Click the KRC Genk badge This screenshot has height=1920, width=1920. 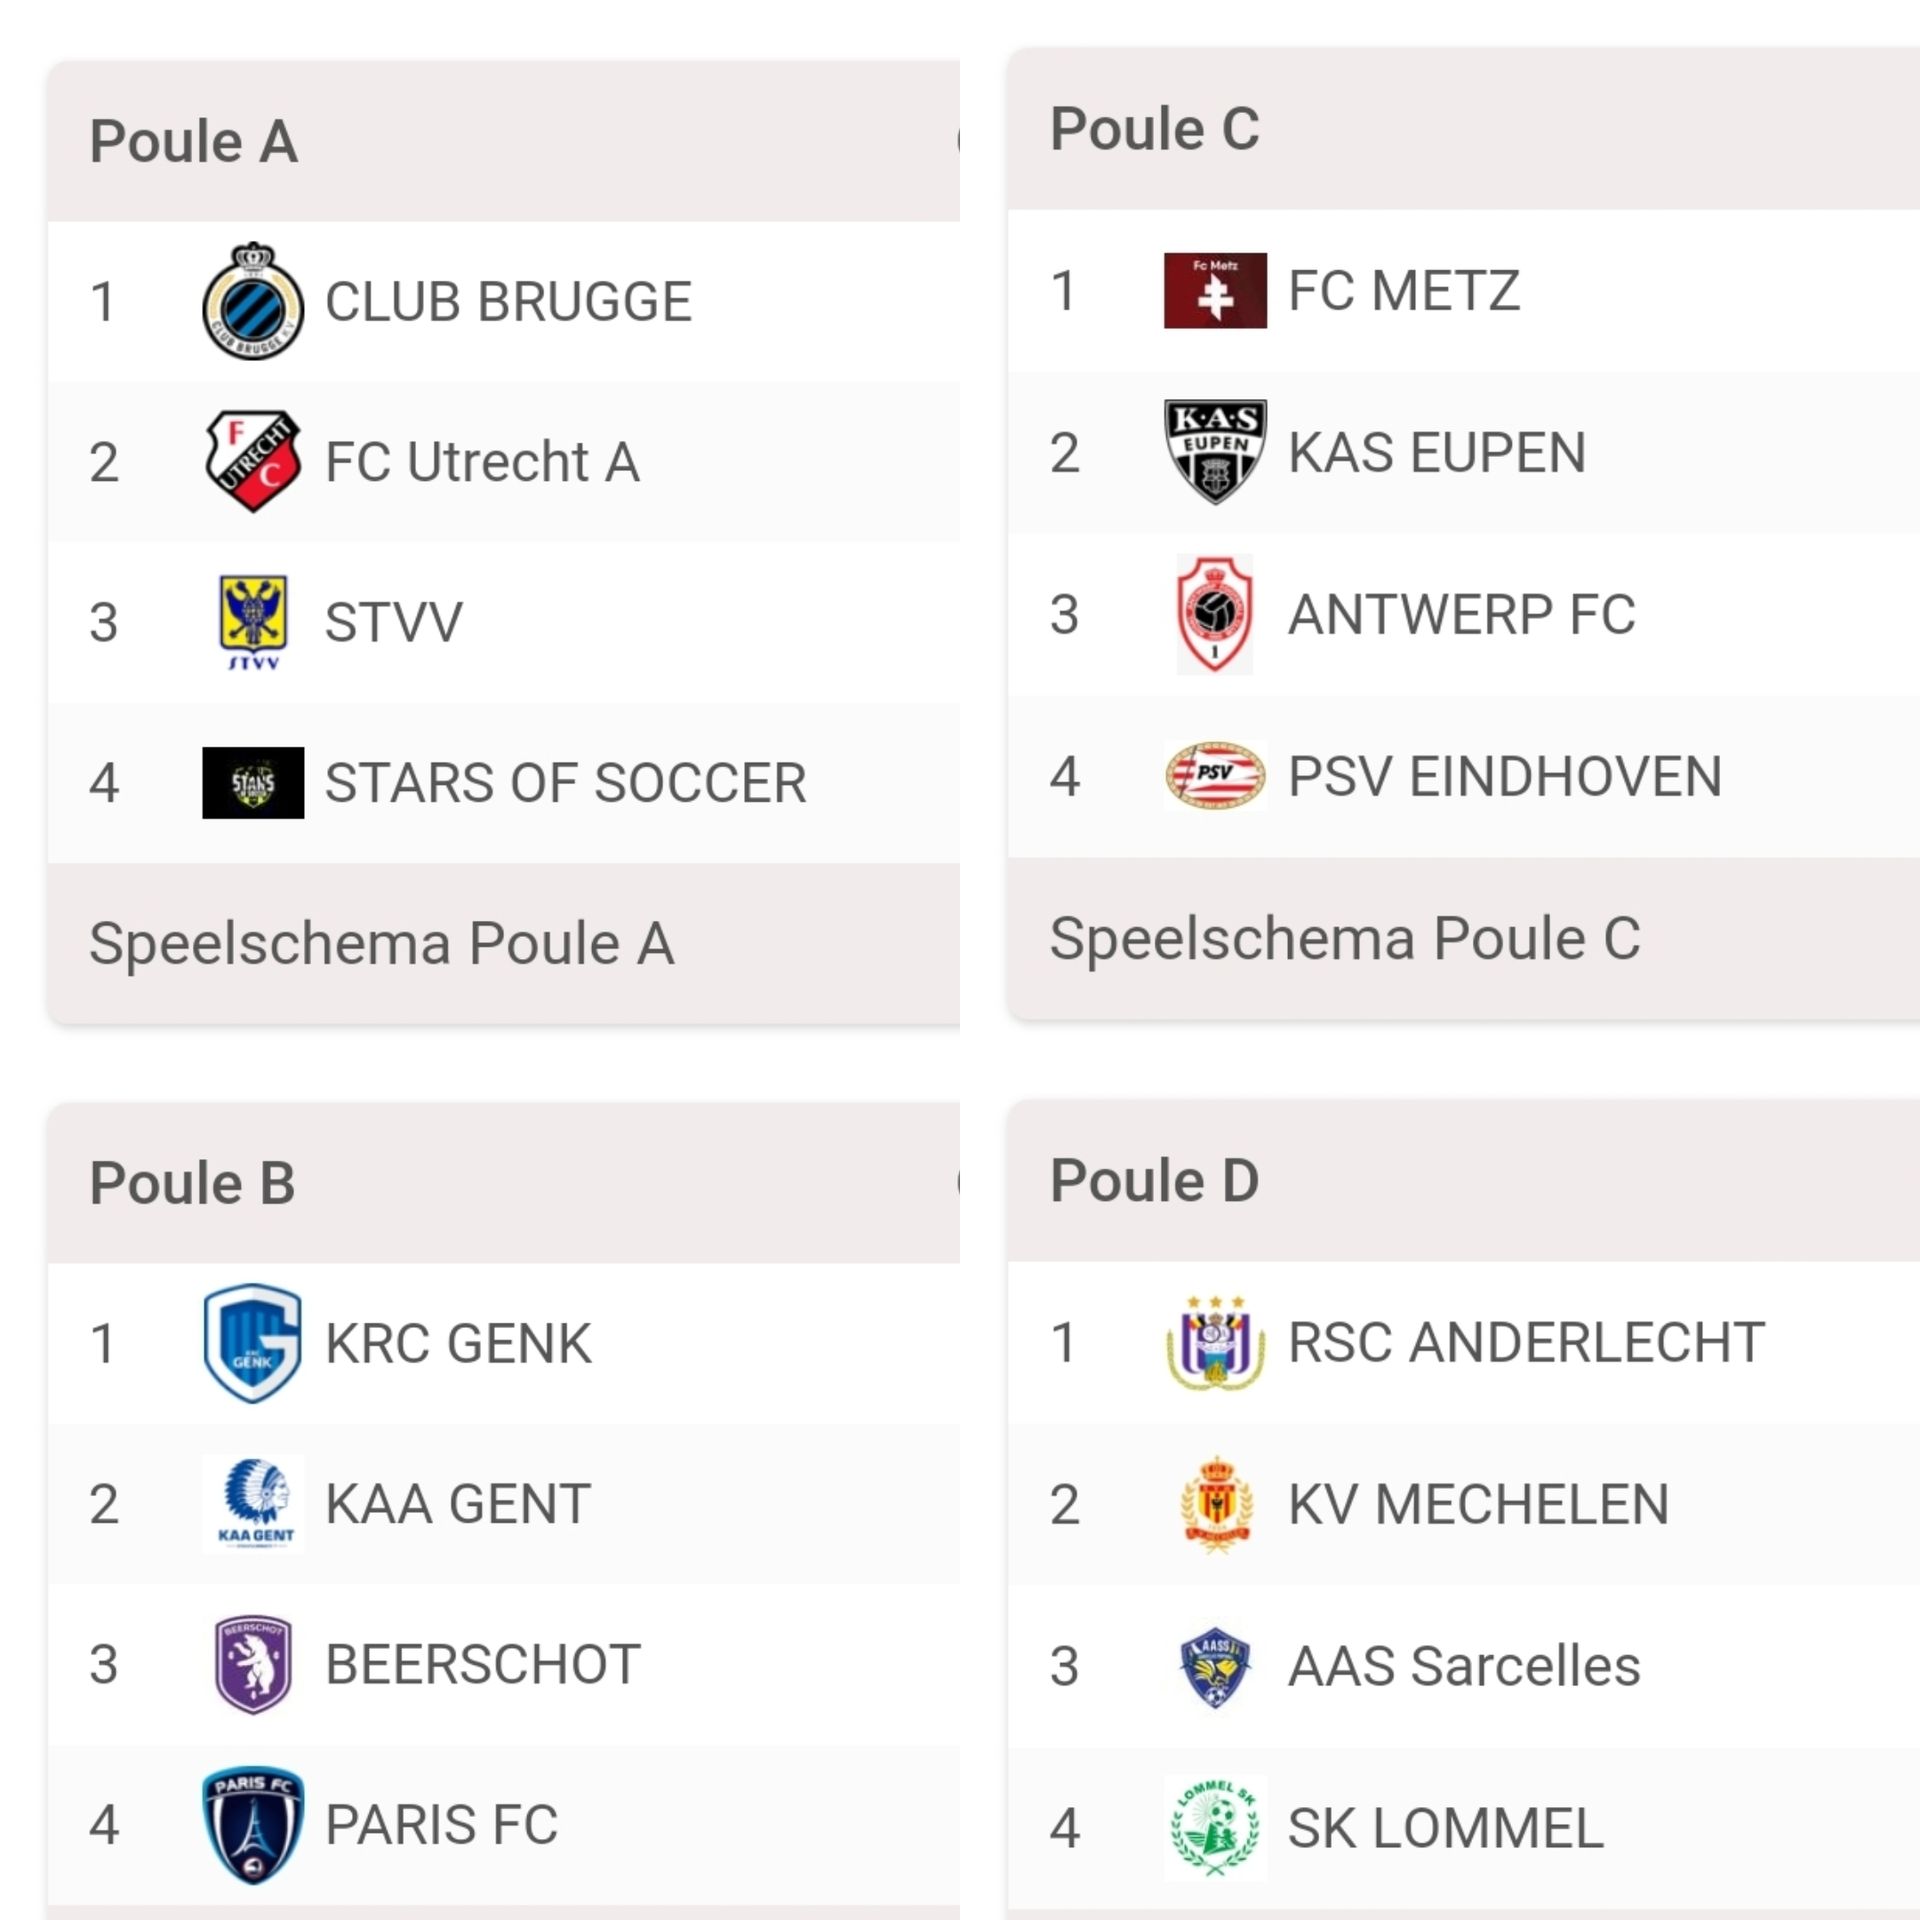253,1343
